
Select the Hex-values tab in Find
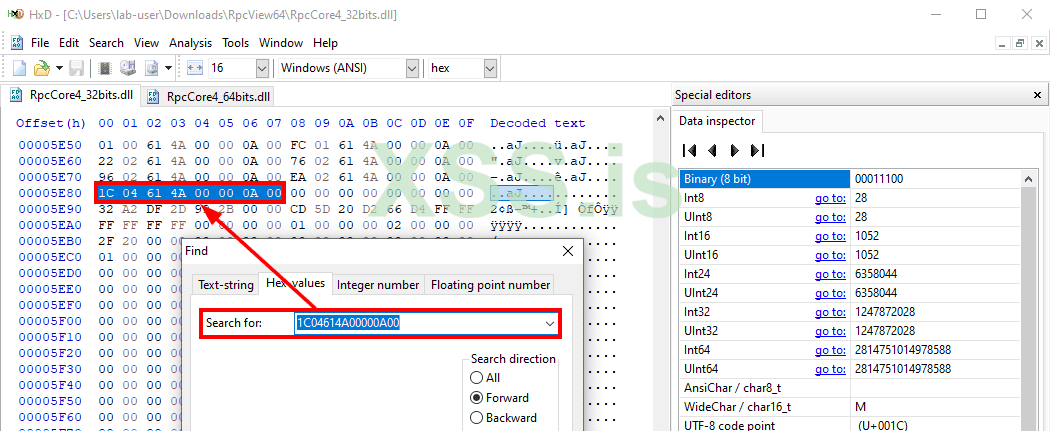pyautogui.click(x=295, y=283)
